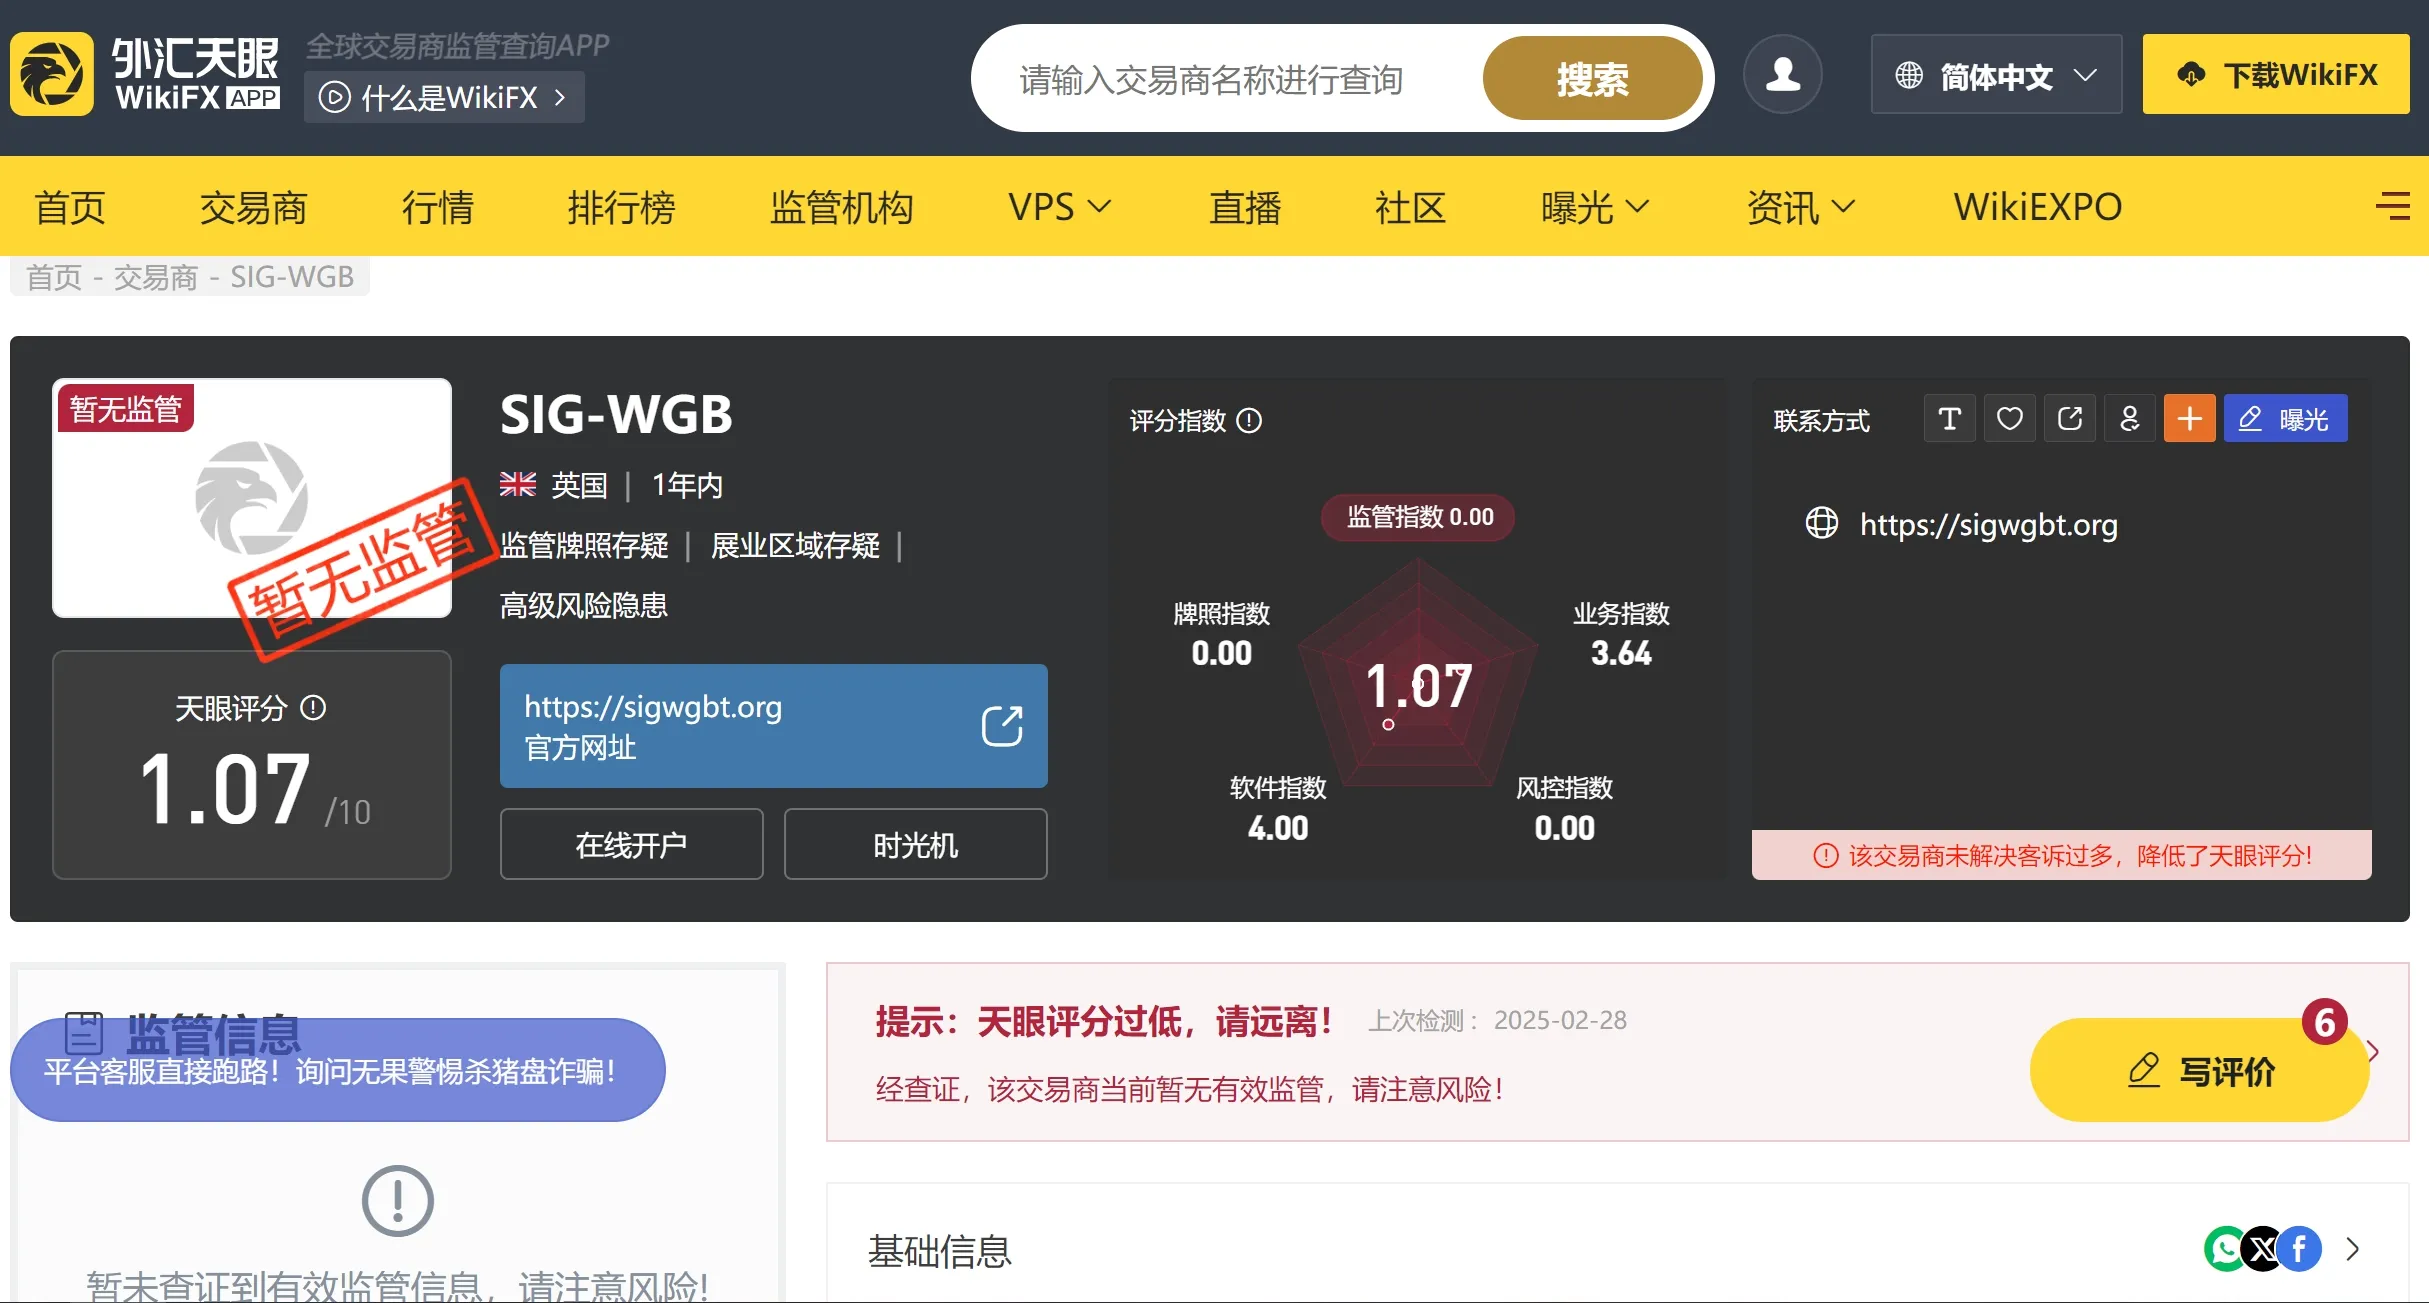This screenshot has height=1303, width=2429.
Task: Click the 风控指数 0.00 value
Action: pyautogui.click(x=1564, y=828)
